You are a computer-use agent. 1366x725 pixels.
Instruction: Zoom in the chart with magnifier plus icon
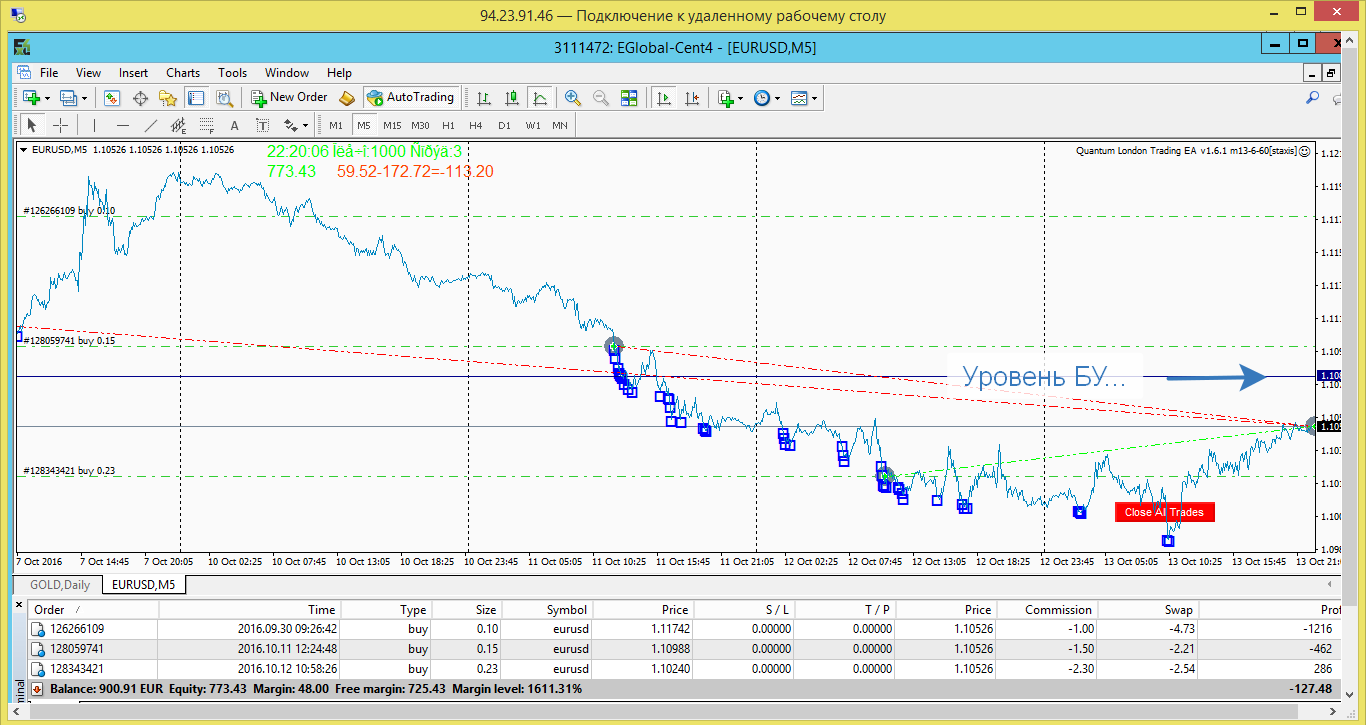pyautogui.click(x=573, y=97)
